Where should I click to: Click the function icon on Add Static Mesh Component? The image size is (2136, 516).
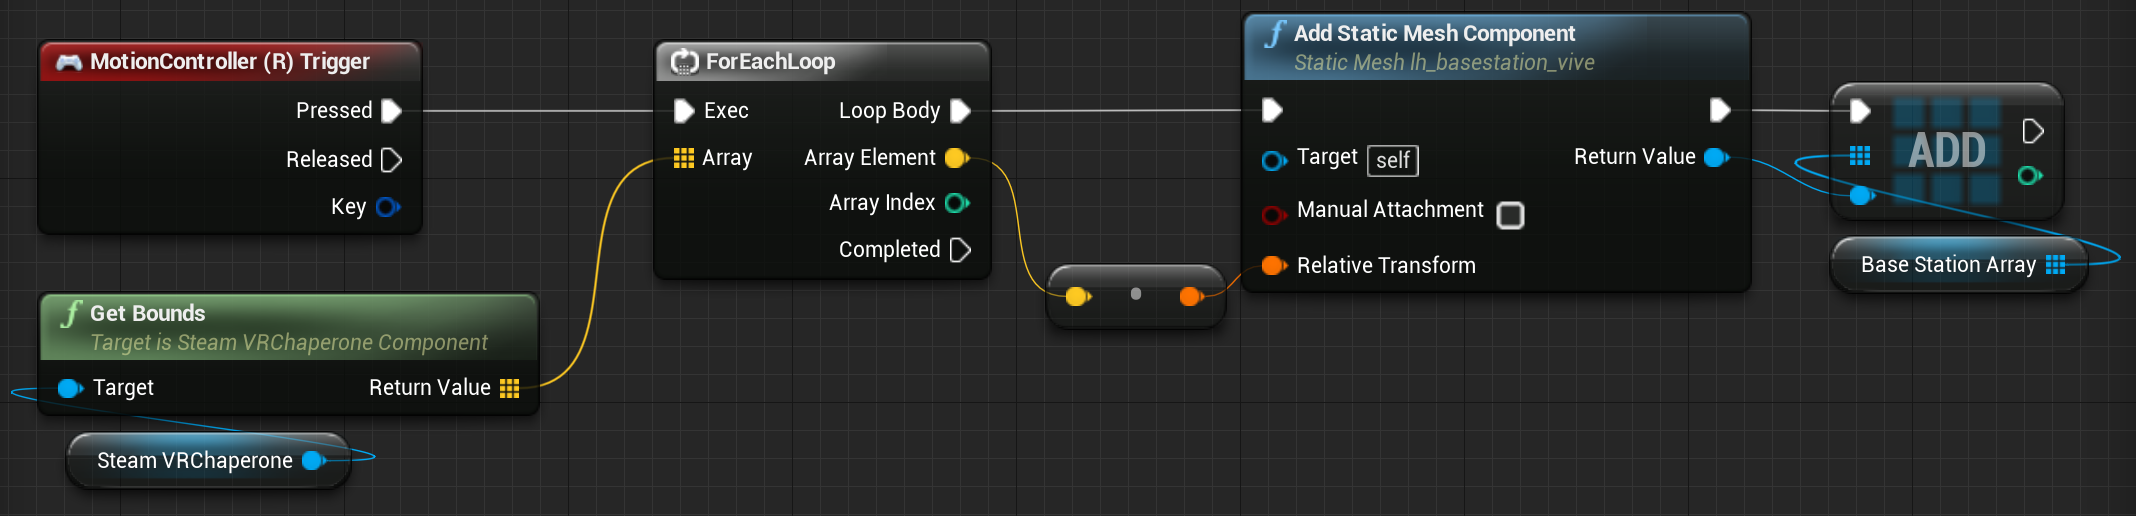(x=1274, y=35)
